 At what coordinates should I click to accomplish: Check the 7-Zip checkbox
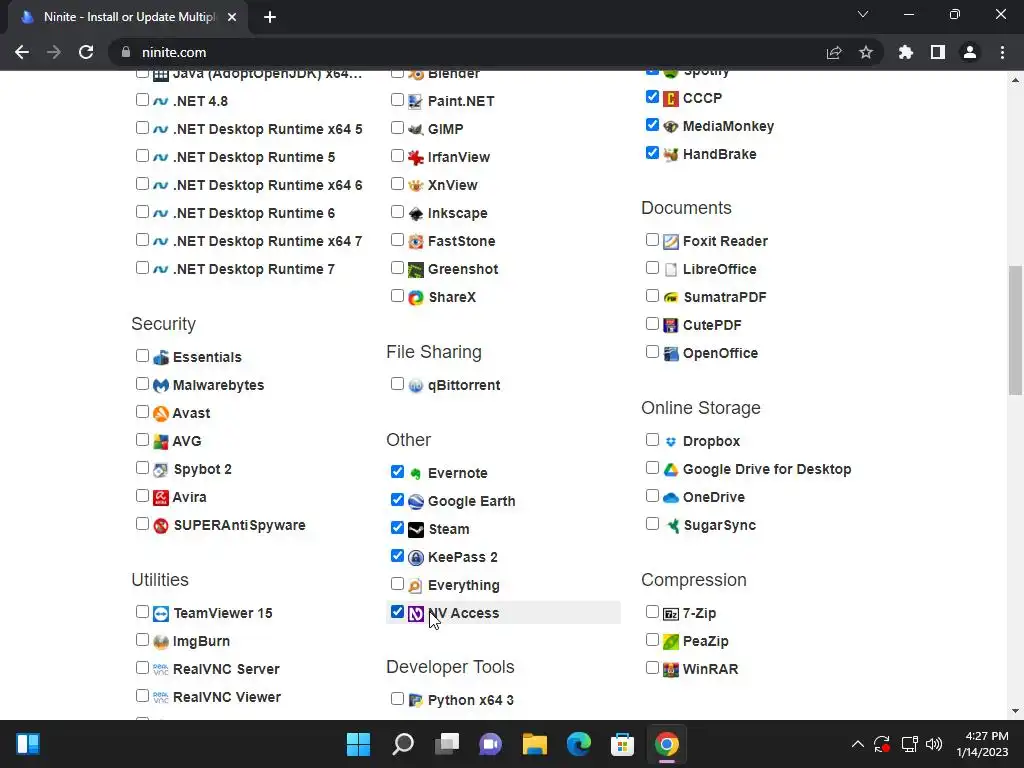(652, 612)
